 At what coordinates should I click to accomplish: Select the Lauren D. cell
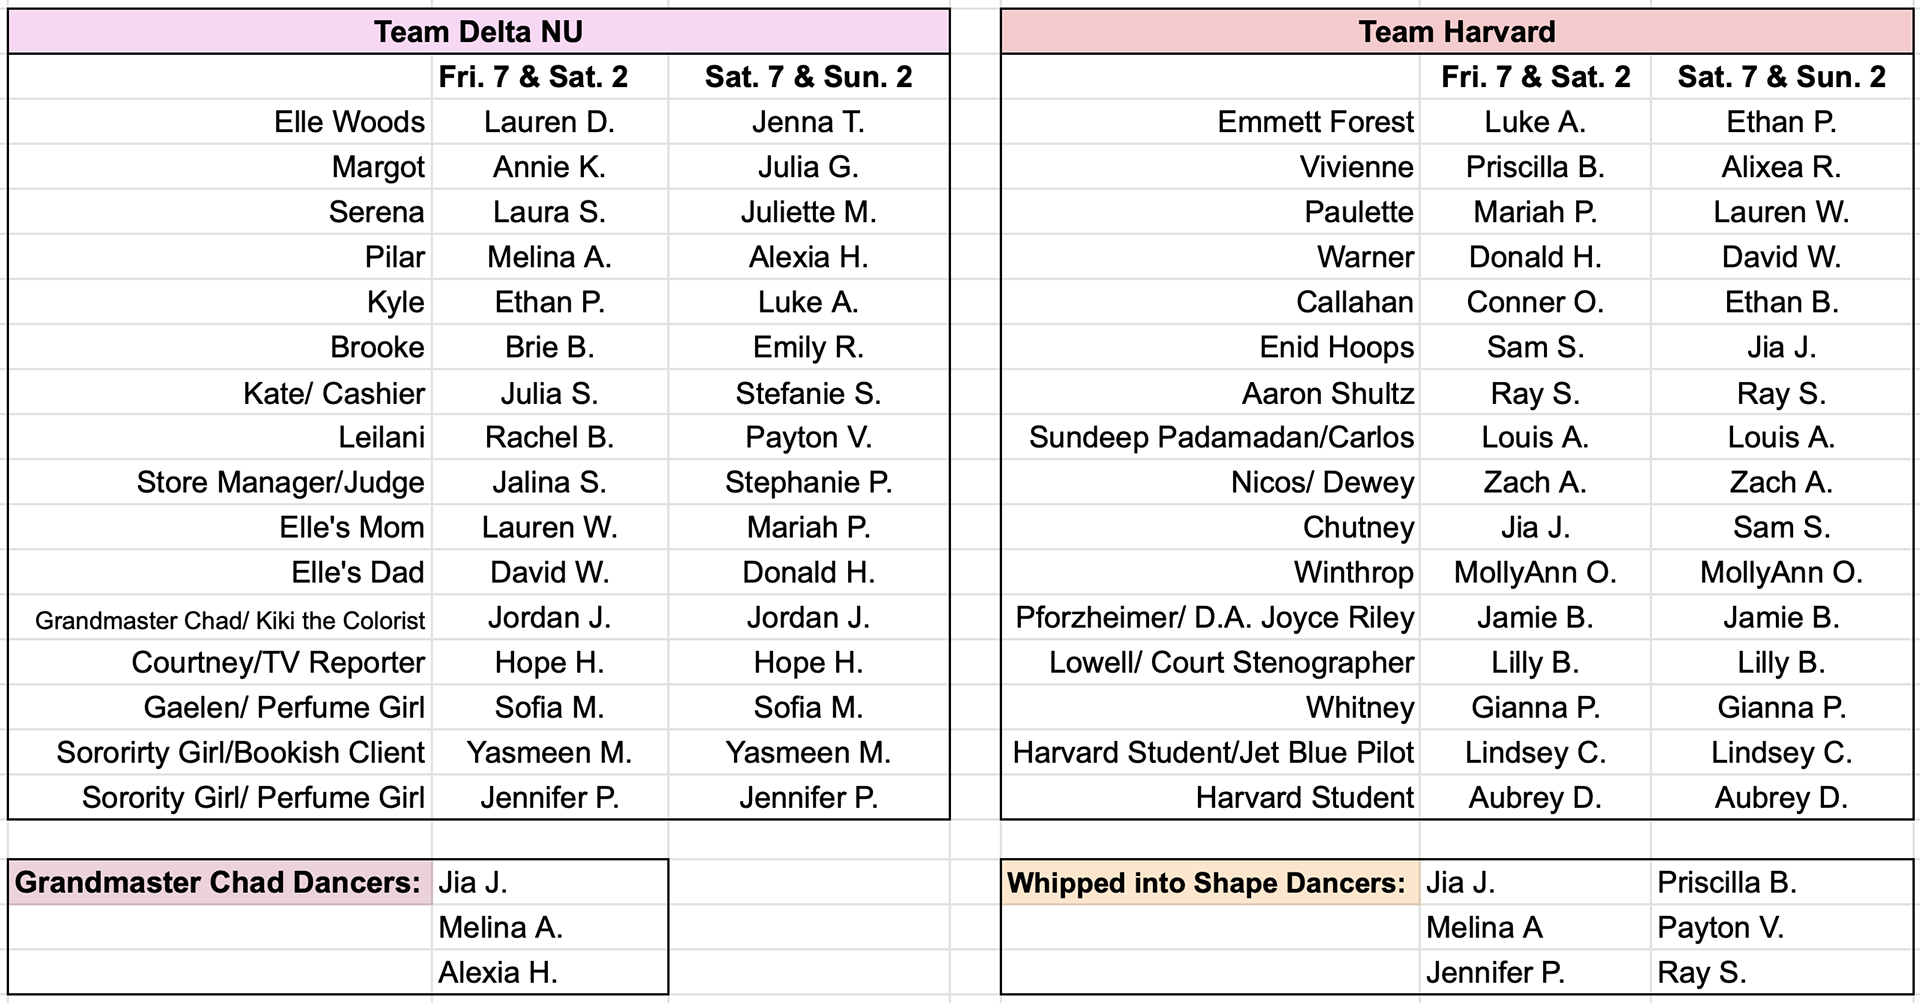[x=549, y=122]
